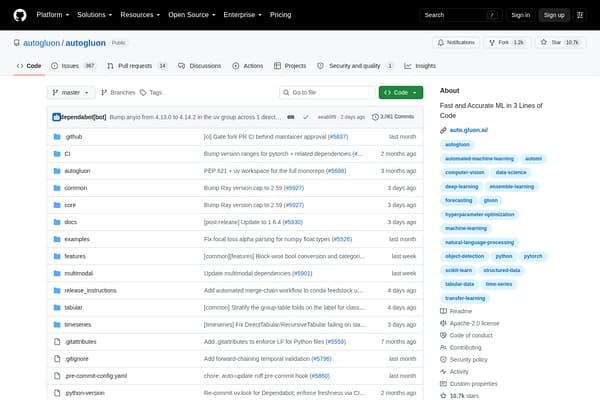This screenshot has width=600, height=400.
Task: Open the green Code dropdown button
Action: click(x=401, y=93)
